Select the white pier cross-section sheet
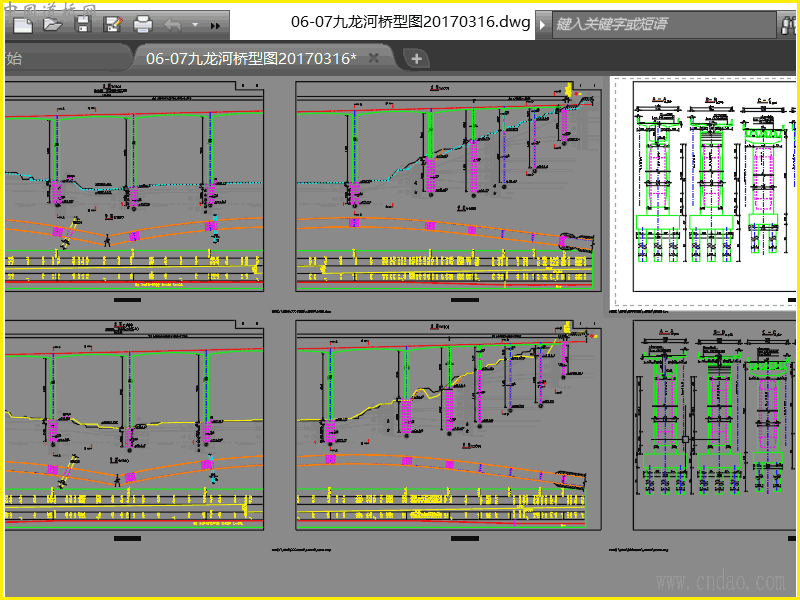 705,190
